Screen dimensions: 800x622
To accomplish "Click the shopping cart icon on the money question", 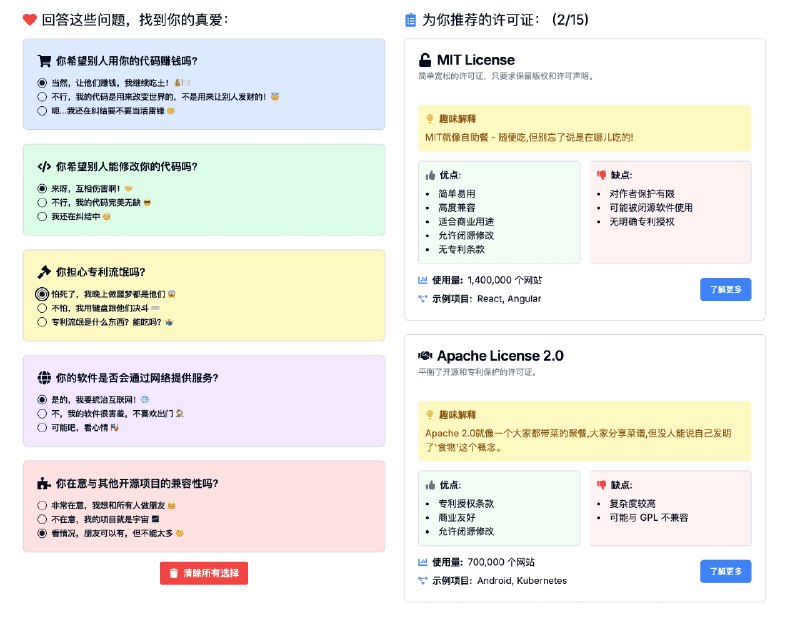I will coord(43,58).
